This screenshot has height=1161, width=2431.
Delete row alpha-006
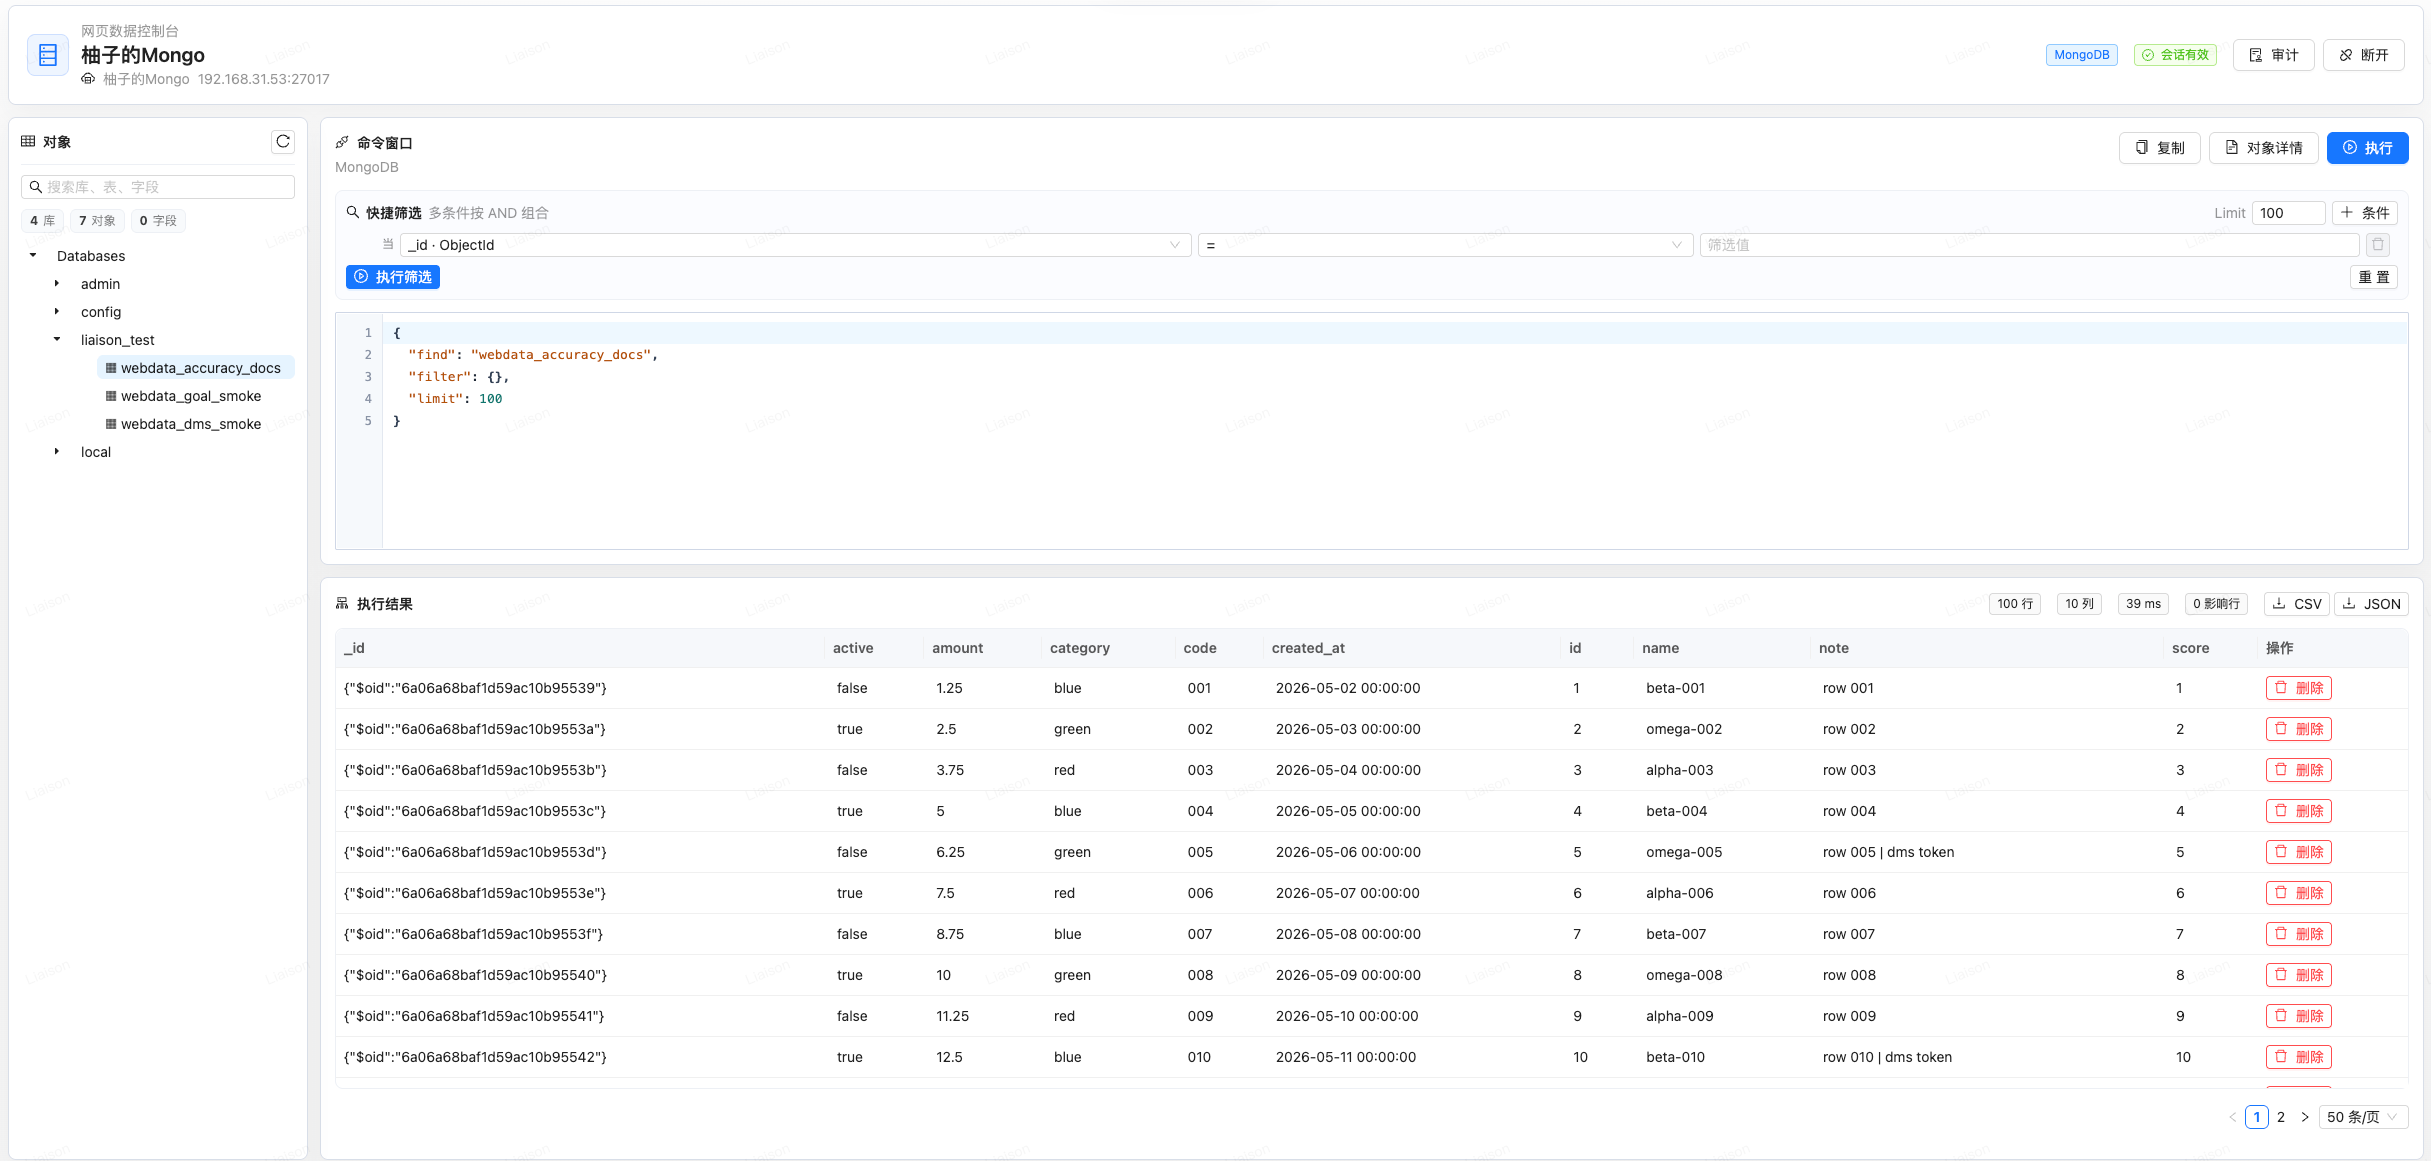pos(2298,893)
